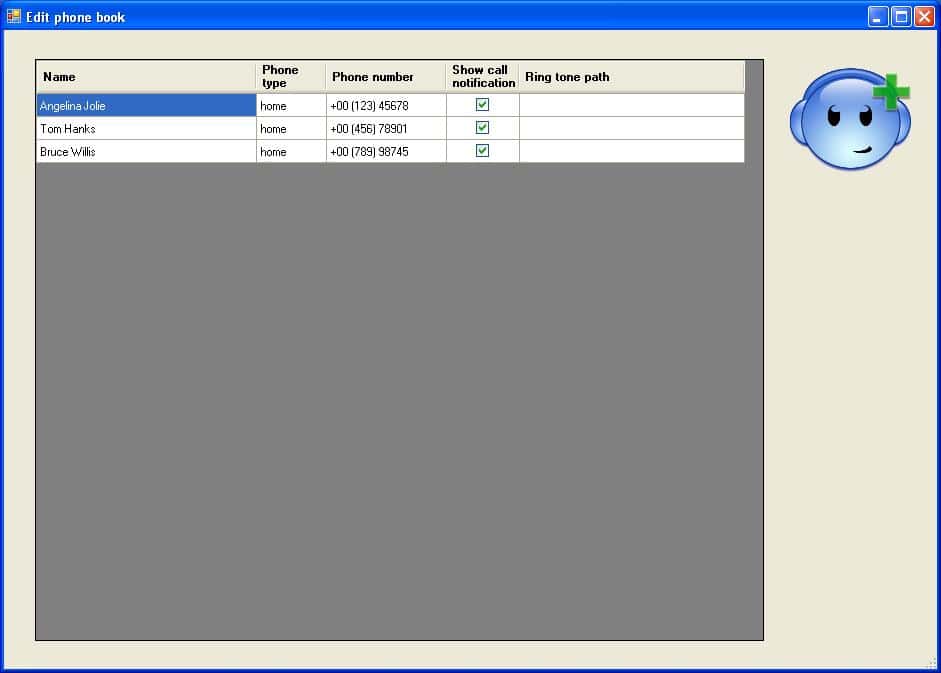The height and width of the screenshot is (673, 941).
Task: Disable call notification for Bruce Willis
Action: [x=482, y=151]
